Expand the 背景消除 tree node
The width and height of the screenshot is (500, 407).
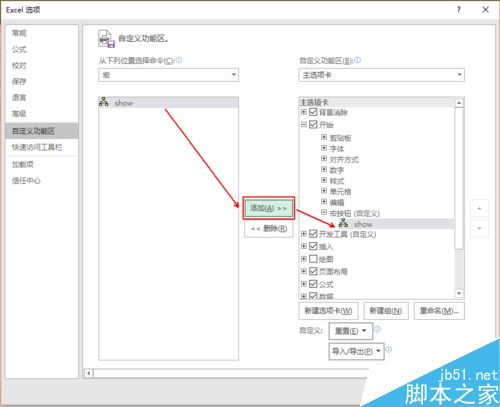[304, 112]
